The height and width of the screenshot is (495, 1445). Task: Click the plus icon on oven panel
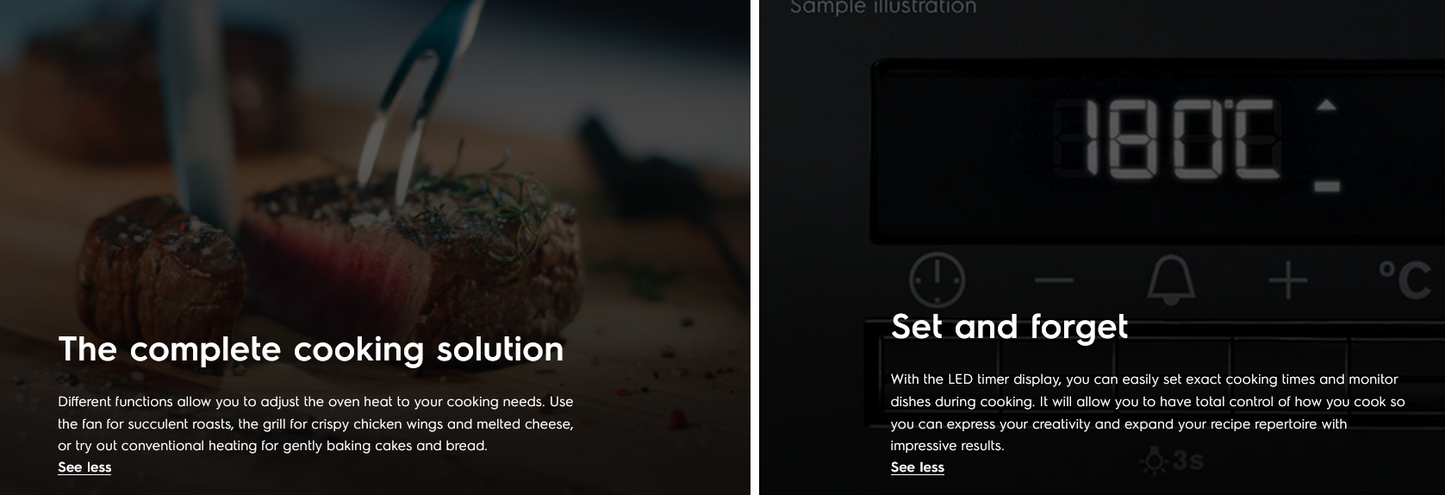pos(1288,281)
